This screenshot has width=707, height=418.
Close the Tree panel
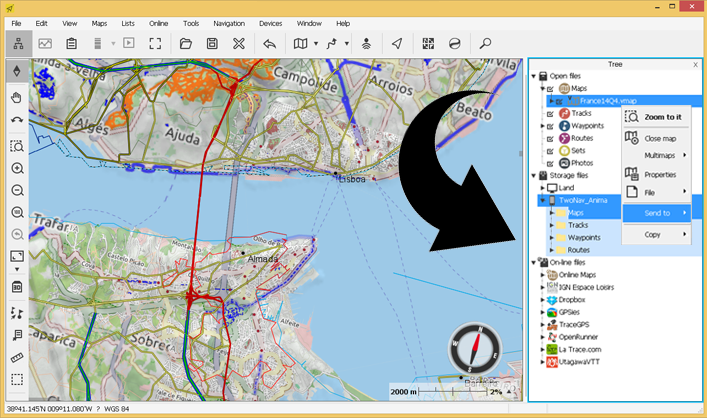696,65
